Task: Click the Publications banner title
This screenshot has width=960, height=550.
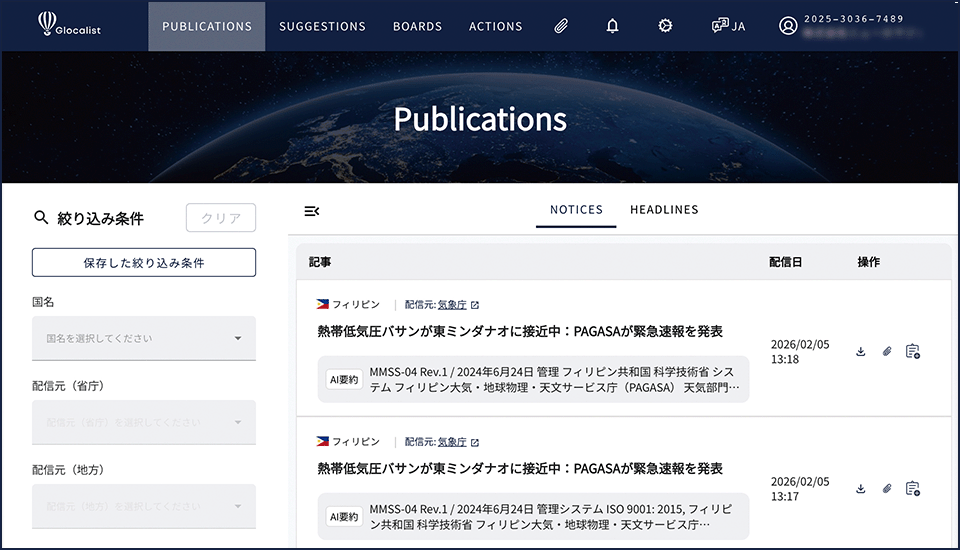Action: 480,119
